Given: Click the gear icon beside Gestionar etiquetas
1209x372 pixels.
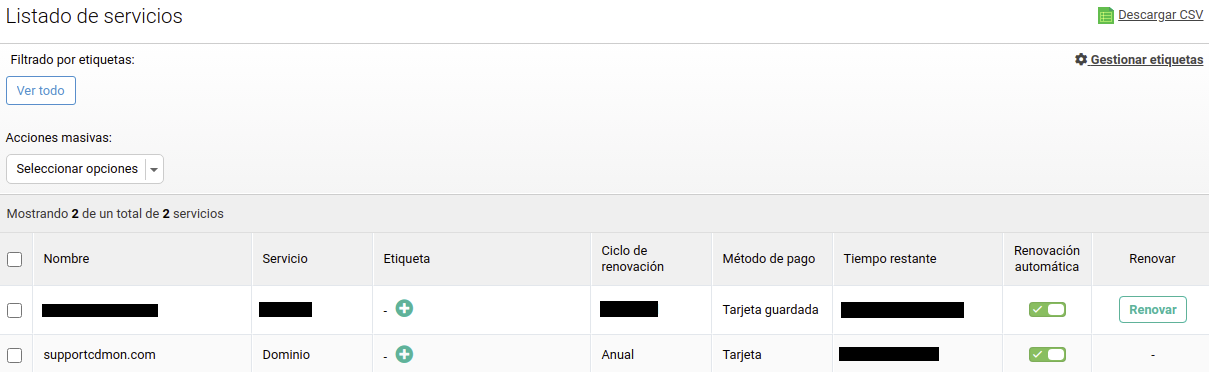Looking at the screenshot, I should coord(1081,60).
